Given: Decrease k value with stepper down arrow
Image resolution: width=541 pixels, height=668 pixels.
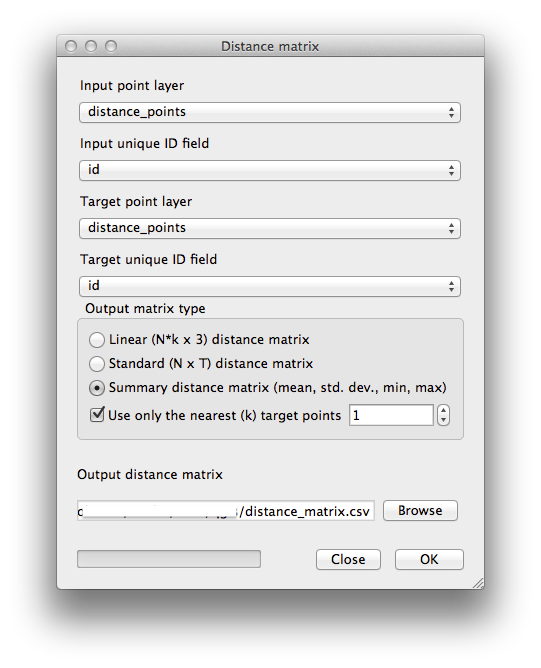Looking at the screenshot, I should pyautogui.click(x=443, y=420).
